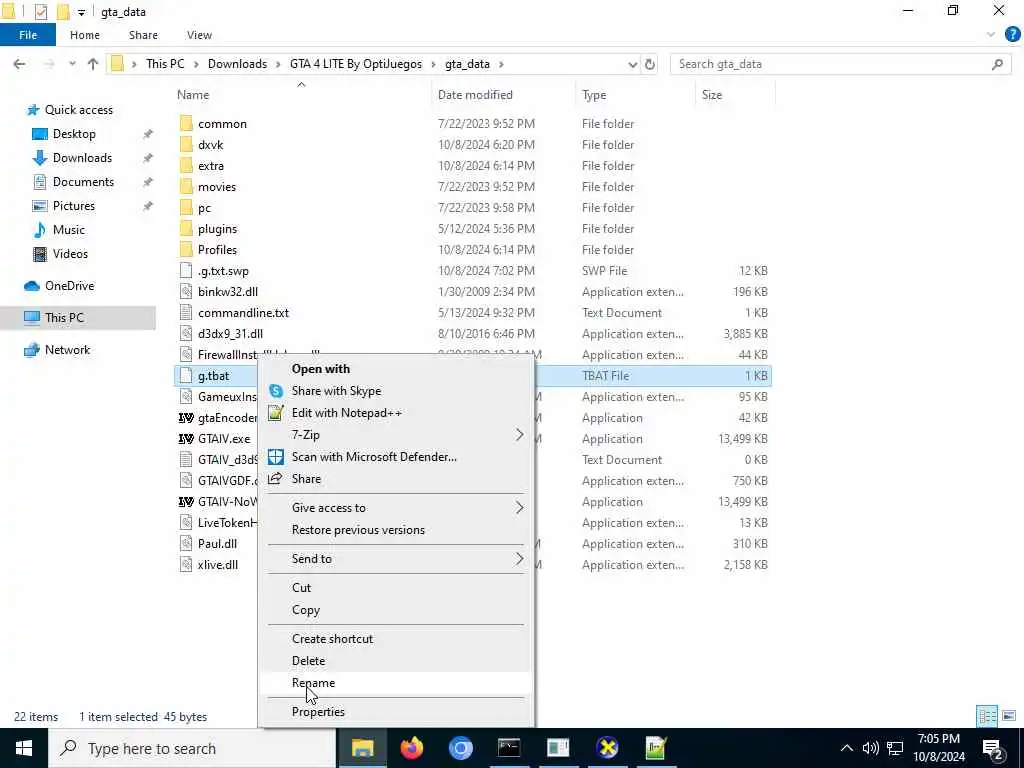Open the File ribbon tab
Image resolution: width=1024 pixels, height=768 pixels.
tap(28, 35)
